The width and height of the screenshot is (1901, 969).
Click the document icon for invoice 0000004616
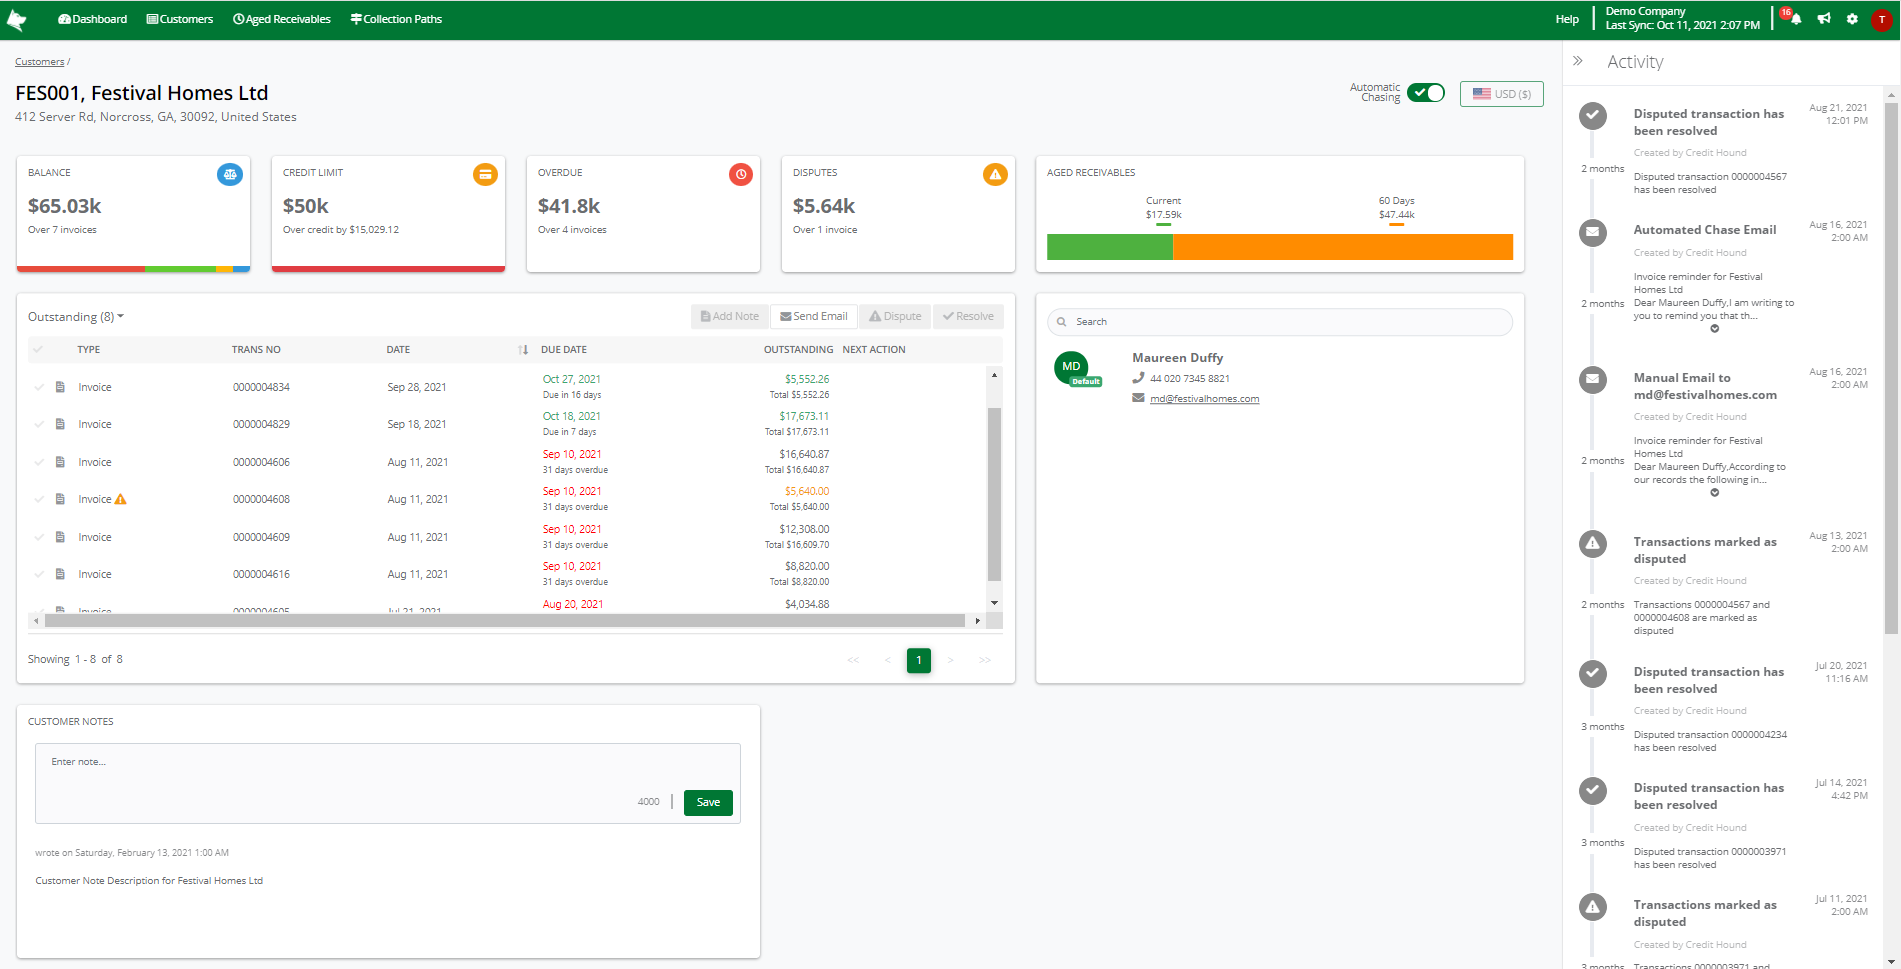(x=60, y=574)
